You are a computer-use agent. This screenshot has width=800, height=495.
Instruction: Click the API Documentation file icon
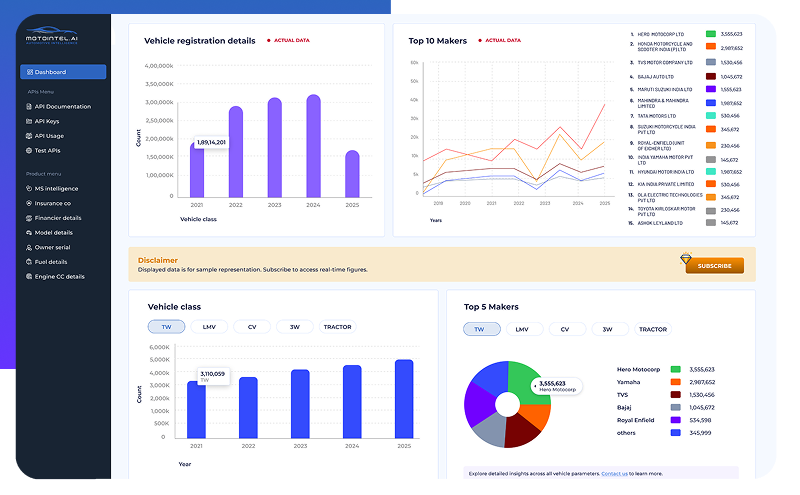click(29, 107)
